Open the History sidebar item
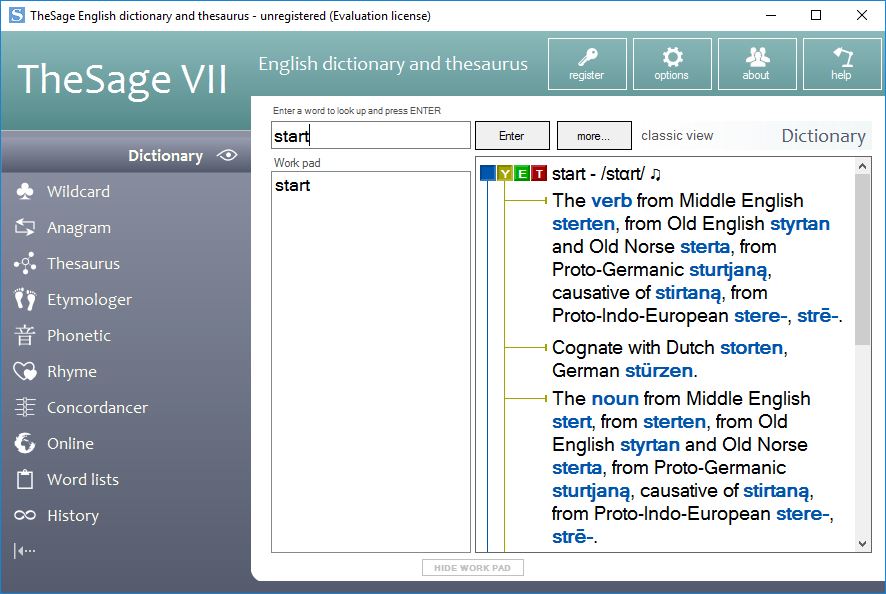886x594 pixels. pos(73,515)
